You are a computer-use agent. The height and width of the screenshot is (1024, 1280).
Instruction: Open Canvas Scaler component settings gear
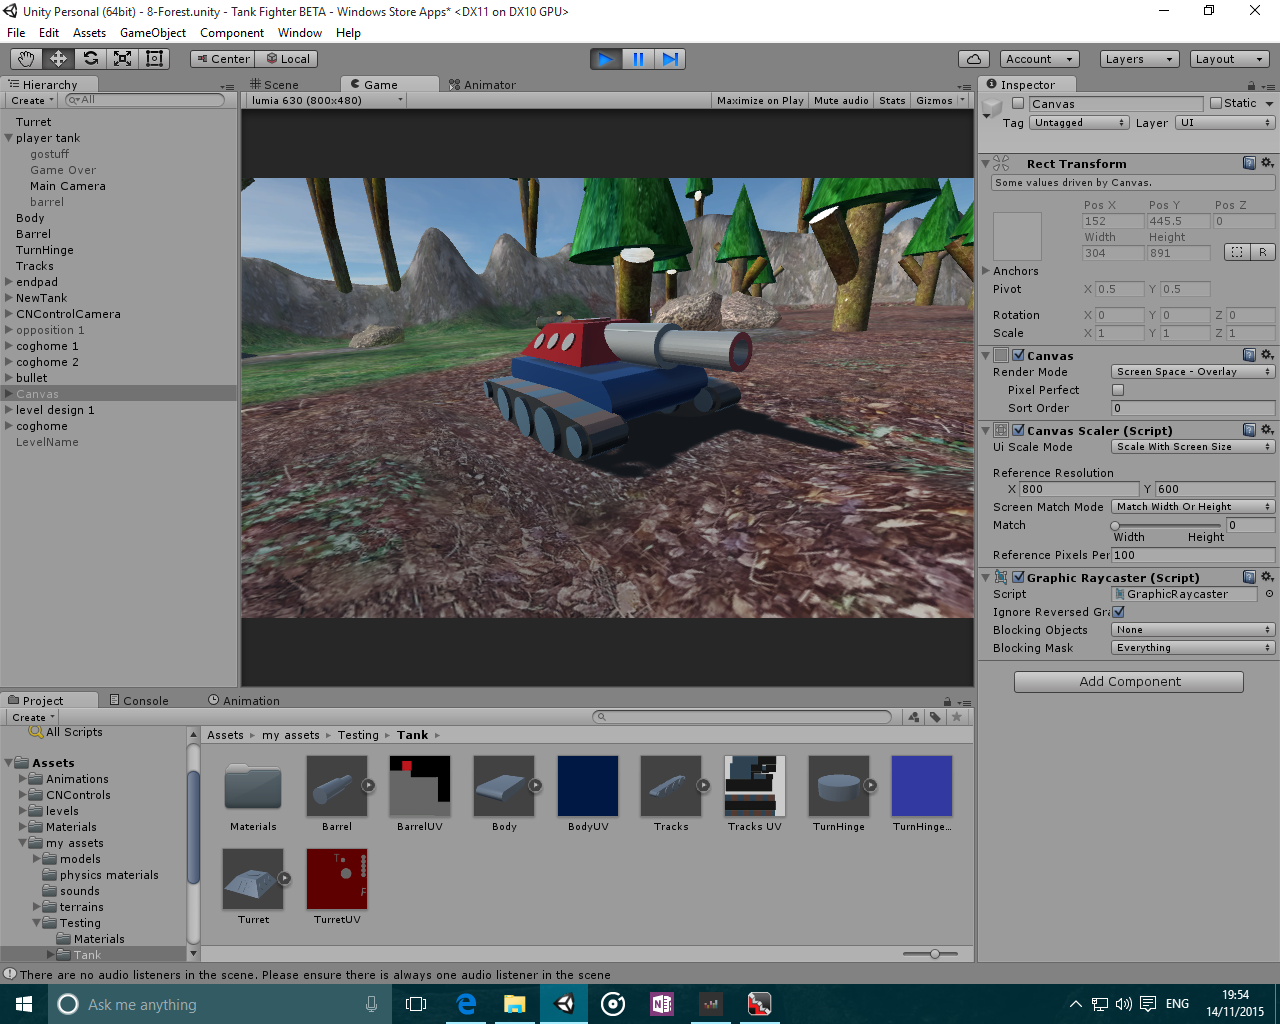click(x=1267, y=430)
